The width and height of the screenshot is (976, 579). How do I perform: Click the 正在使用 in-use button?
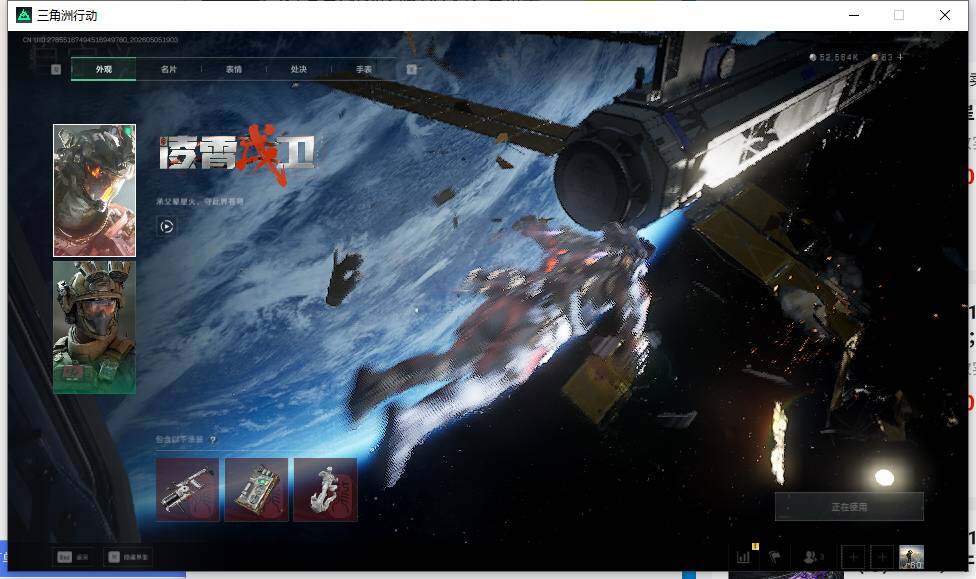(849, 507)
